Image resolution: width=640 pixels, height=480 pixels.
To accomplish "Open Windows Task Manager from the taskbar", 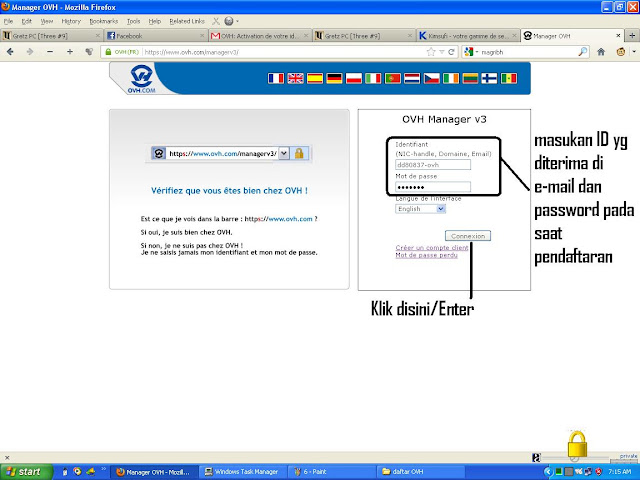I will pos(242,472).
